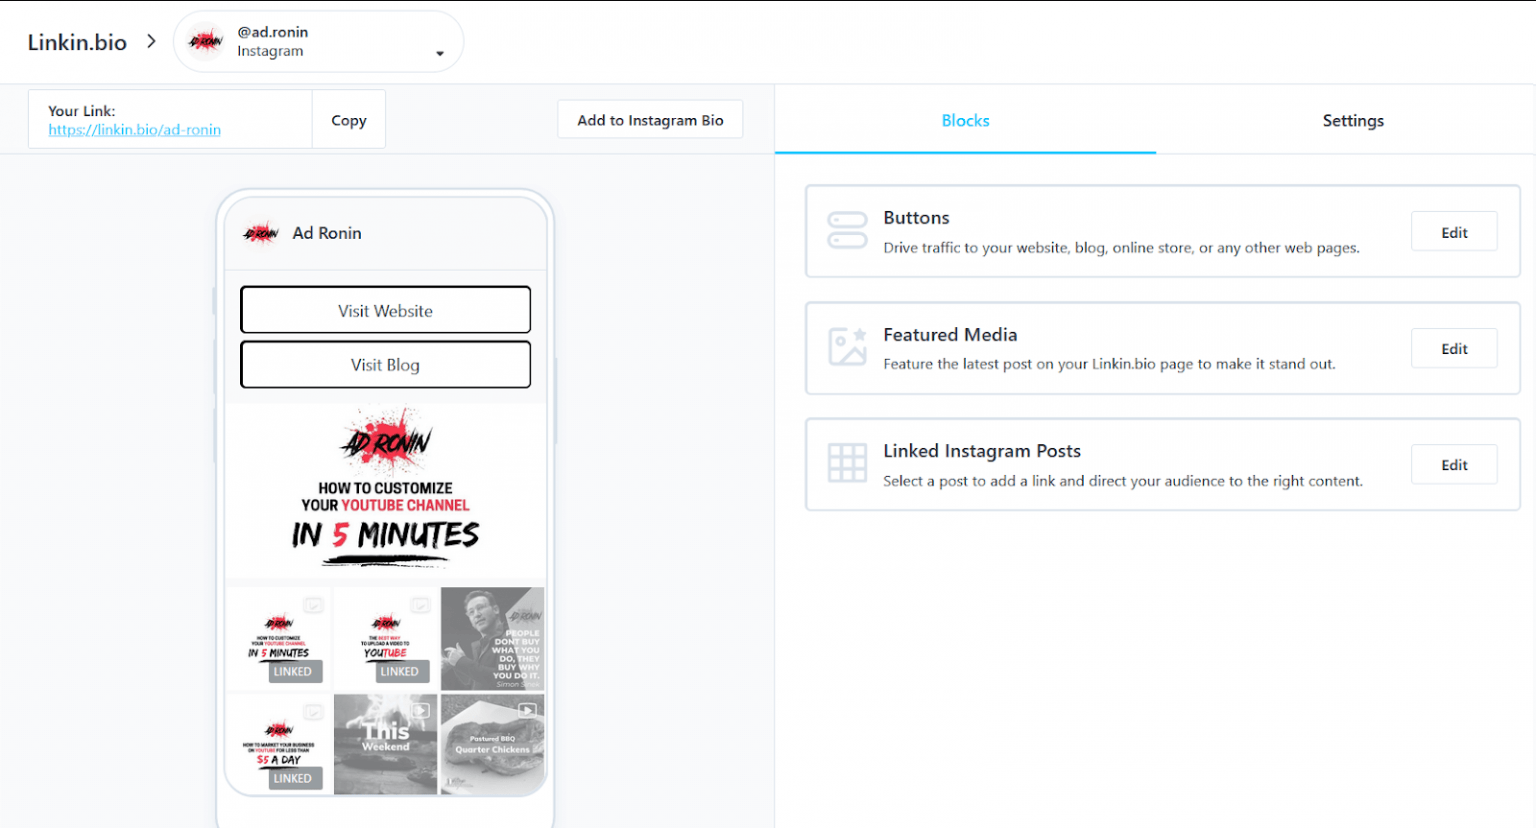Click the Linked Instagram Posts grid icon
The height and width of the screenshot is (828, 1536).
pos(847,463)
